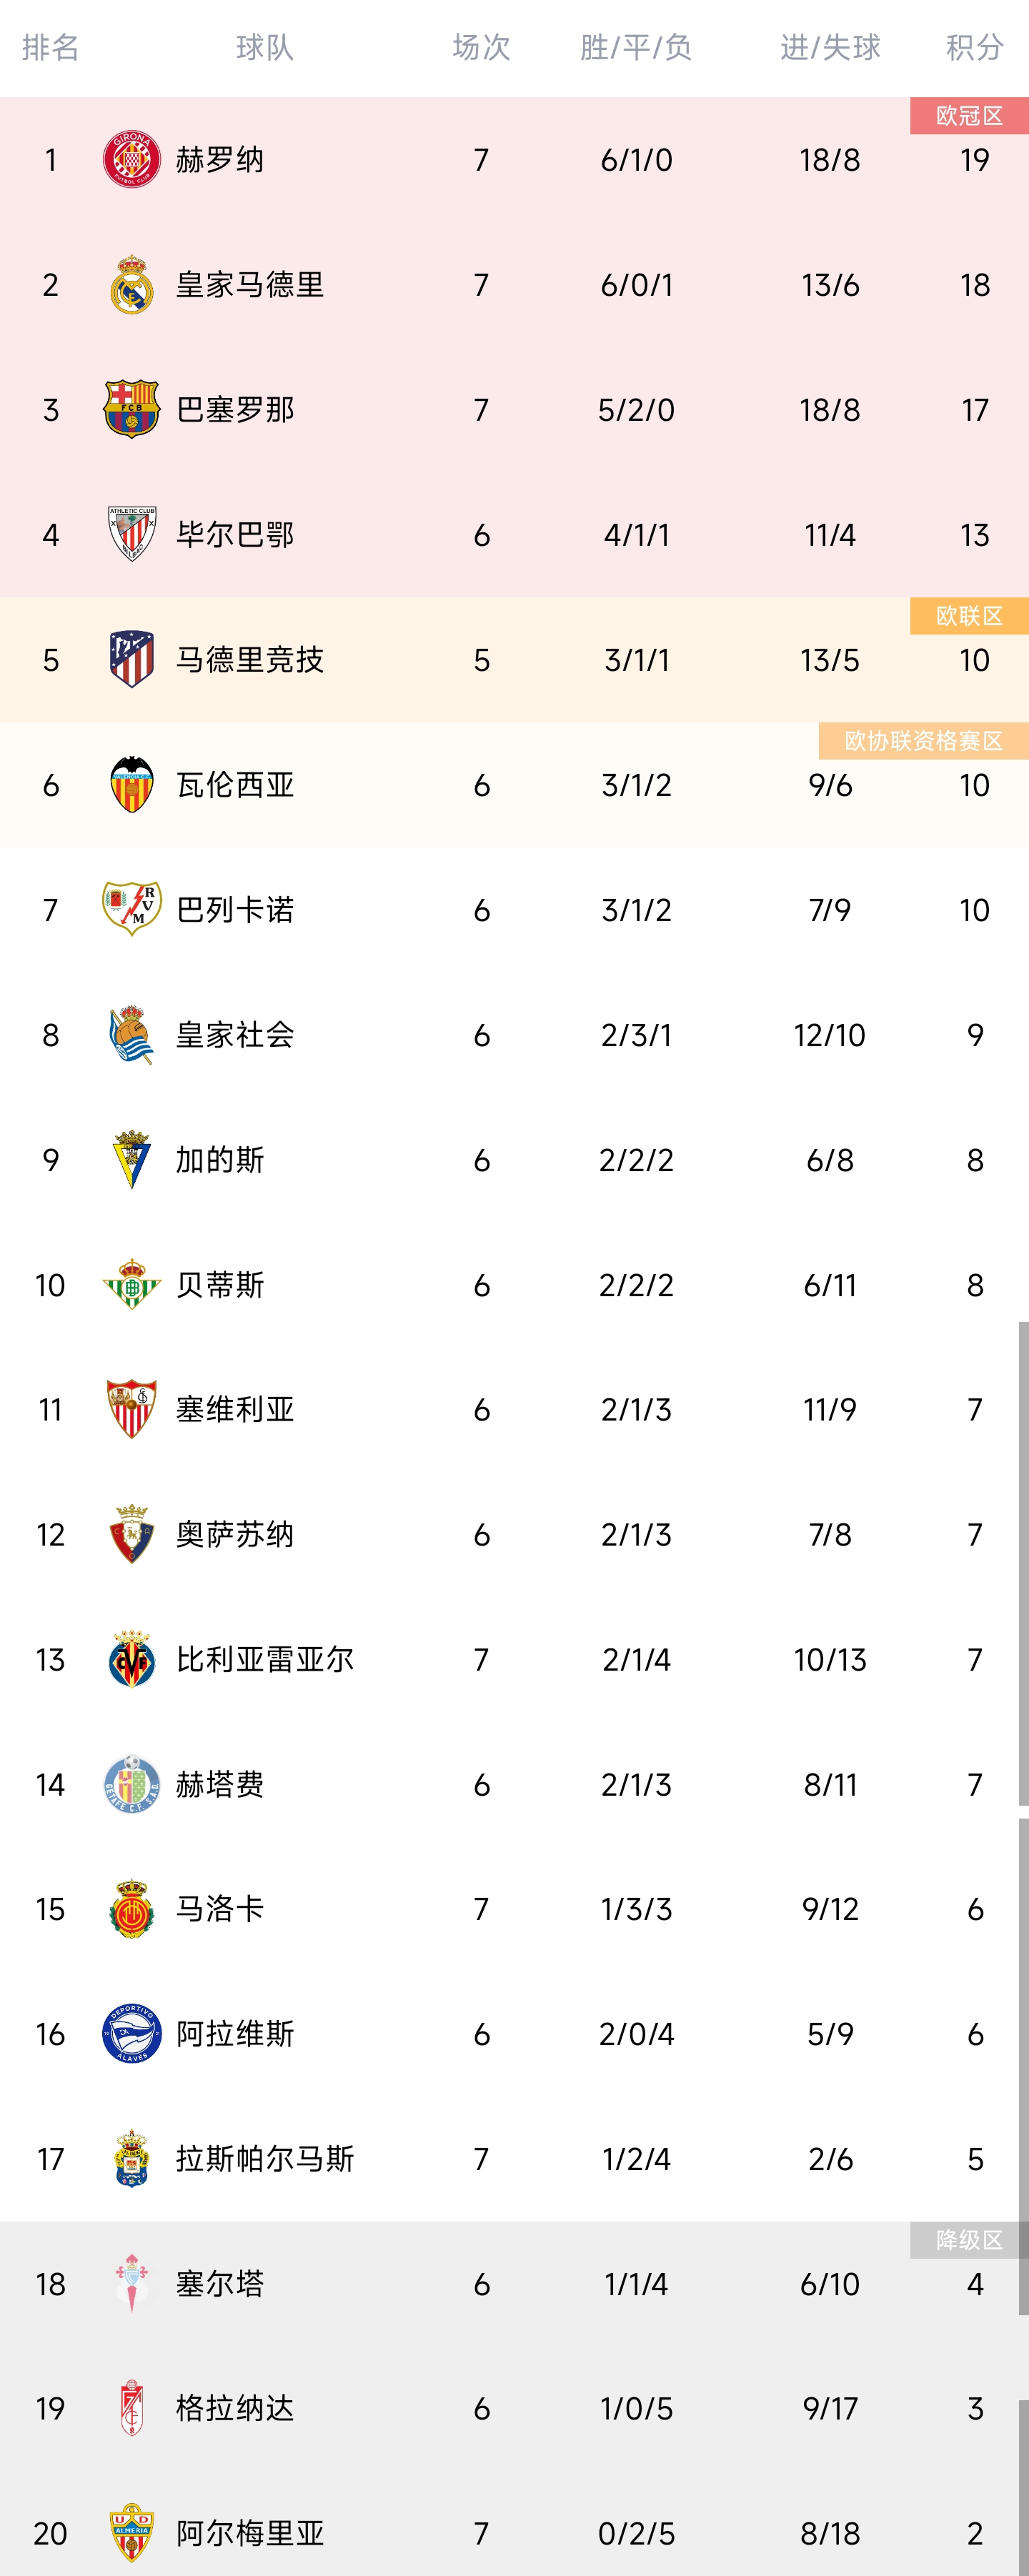Image resolution: width=1029 pixels, height=2576 pixels.
Task: Click the Valencia bat crest
Action: point(131,784)
